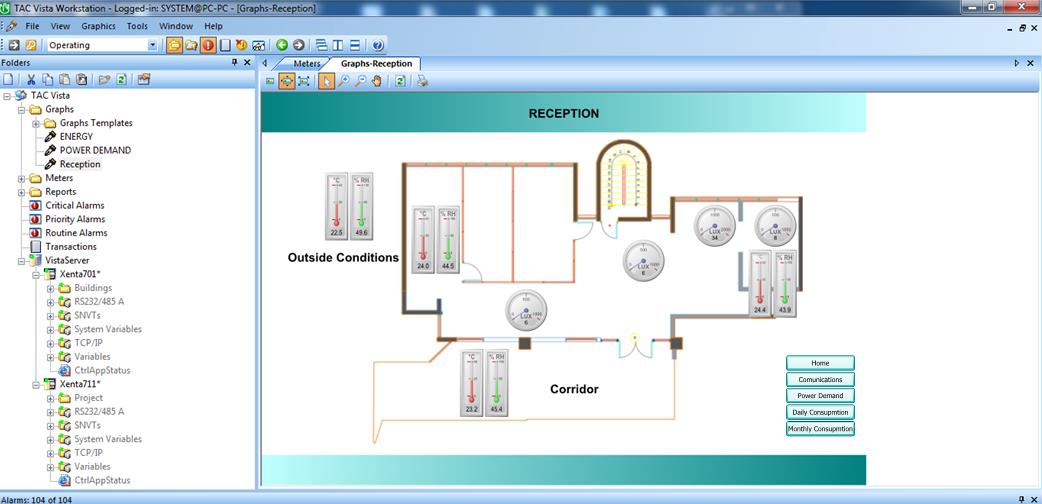Toggle fit-to-window graphics button
This screenshot has width=1042, height=504.
click(x=287, y=81)
